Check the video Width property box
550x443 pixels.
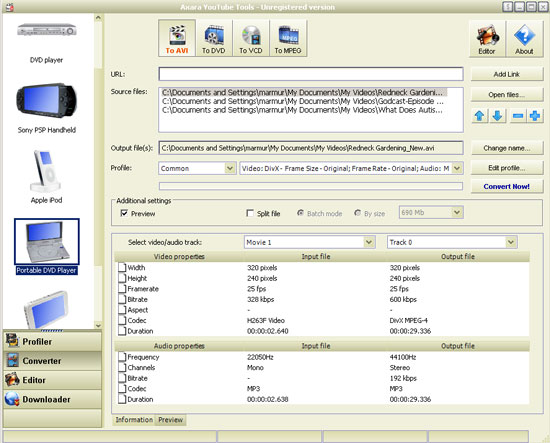tap(122, 267)
